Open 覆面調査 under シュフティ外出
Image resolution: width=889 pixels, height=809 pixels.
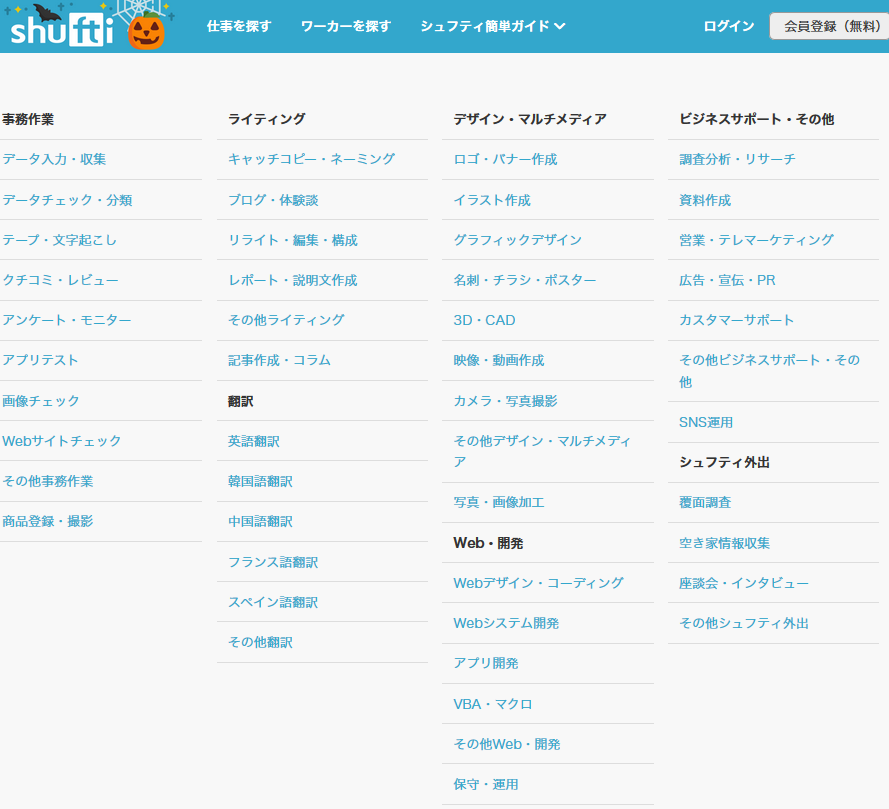coord(705,502)
